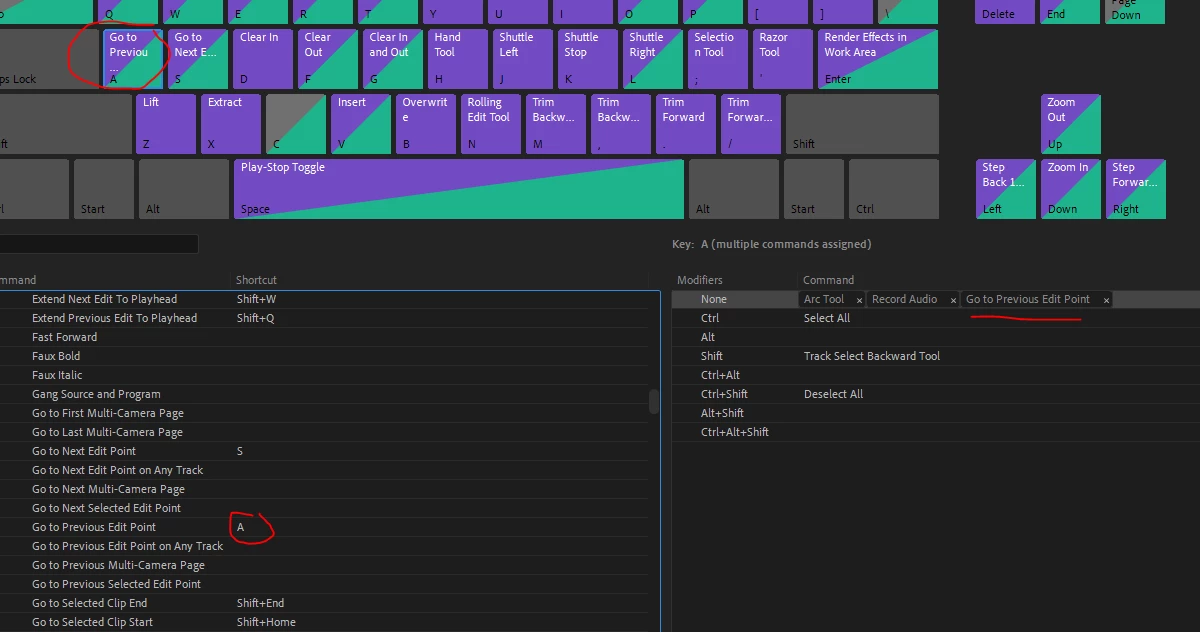
Task: Click the shortcut search input field
Action: [98, 244]
